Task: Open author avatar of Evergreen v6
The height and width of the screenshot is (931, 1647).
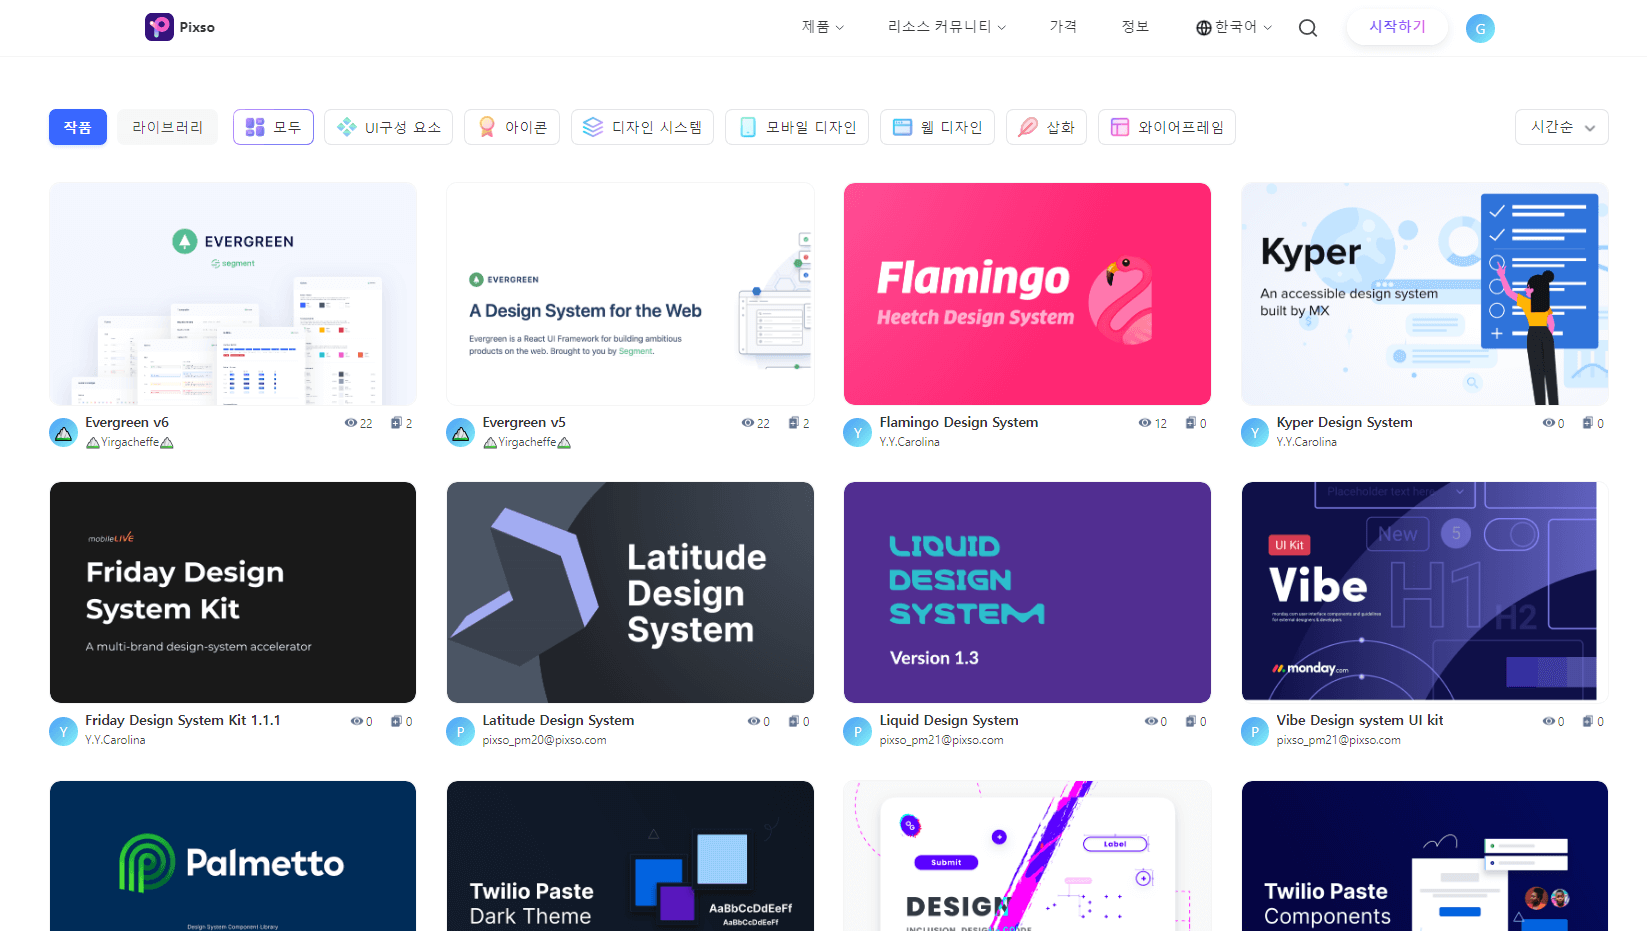Action: click(63, 432)
